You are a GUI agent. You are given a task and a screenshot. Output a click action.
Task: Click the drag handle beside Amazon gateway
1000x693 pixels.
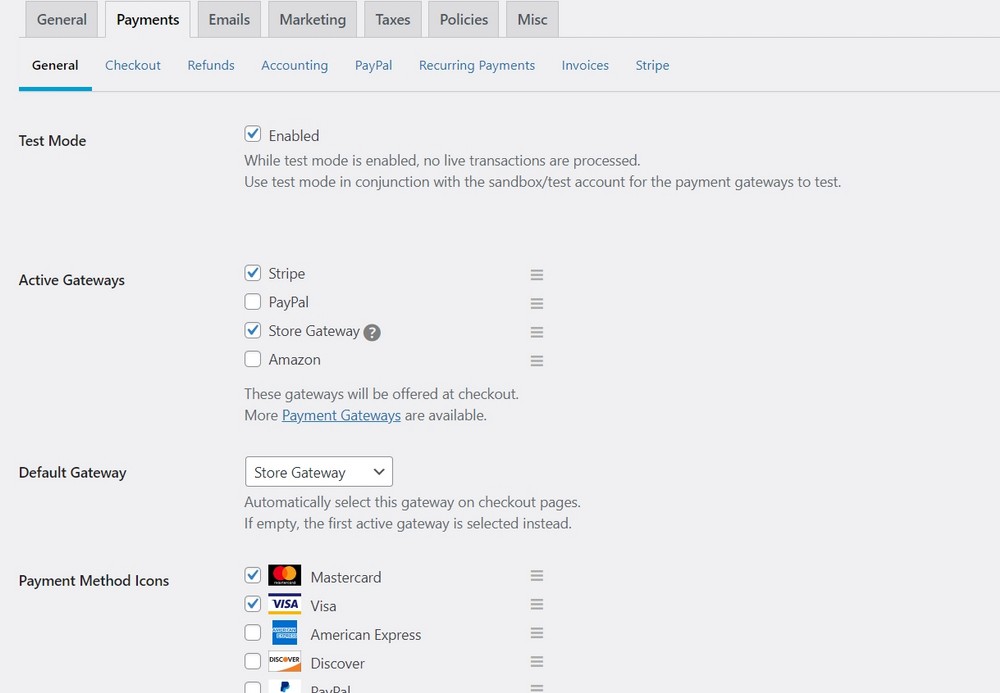pyautogui.click(x=537, y=361)
